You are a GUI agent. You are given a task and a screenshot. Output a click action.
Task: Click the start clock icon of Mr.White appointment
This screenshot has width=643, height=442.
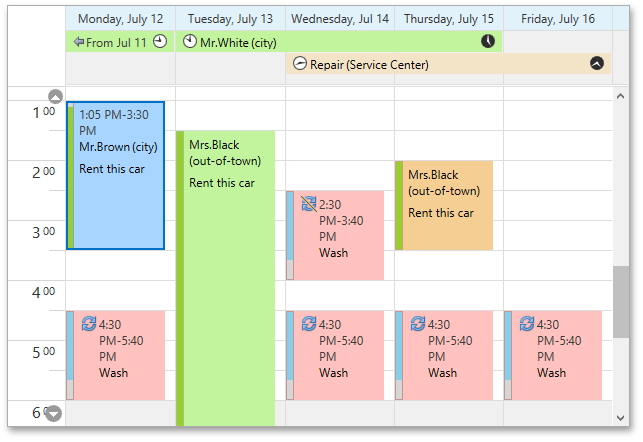coord(189,41)
